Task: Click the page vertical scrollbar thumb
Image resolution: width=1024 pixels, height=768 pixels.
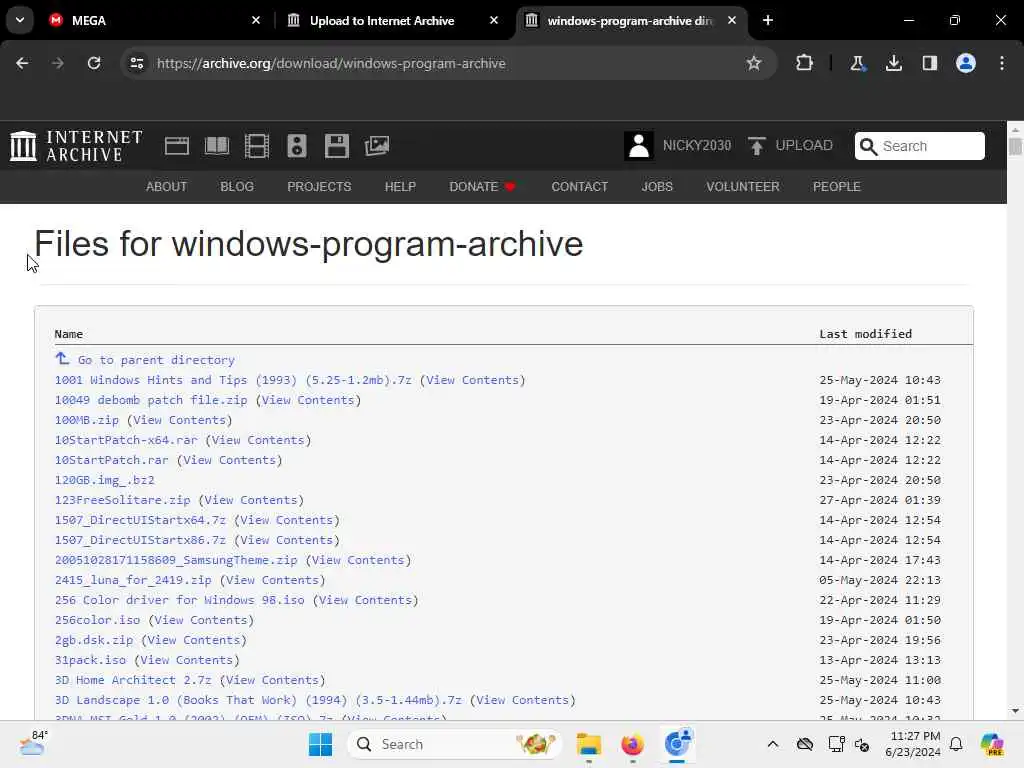Action: click(1015, 146)
